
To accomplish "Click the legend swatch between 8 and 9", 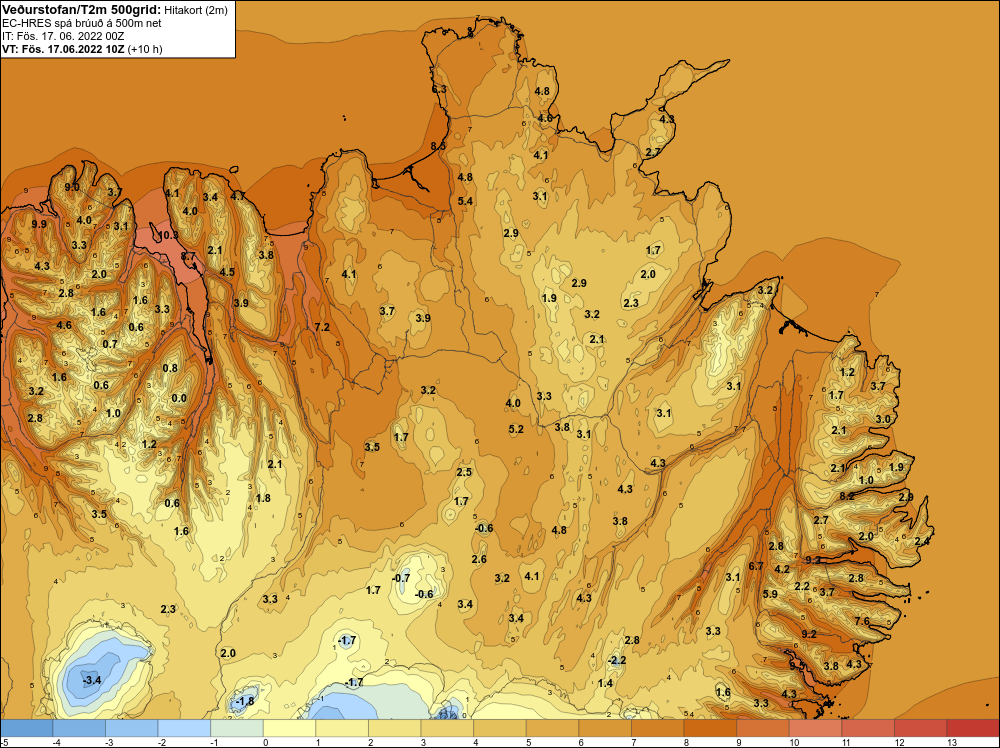I will (710, 728).
